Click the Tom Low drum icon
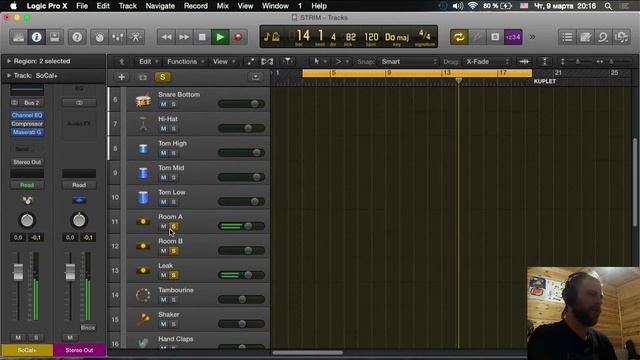The height and width of the screenshot is (360, 640). point(143,198)
